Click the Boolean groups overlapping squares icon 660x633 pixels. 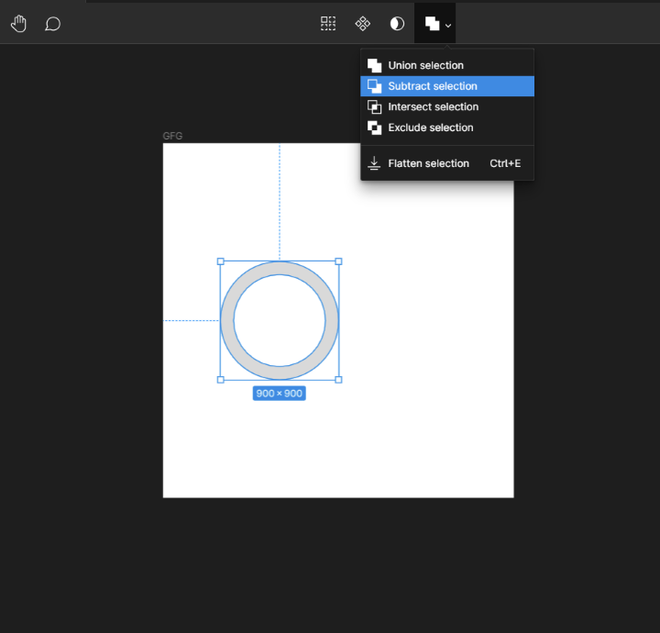point(431,23)
